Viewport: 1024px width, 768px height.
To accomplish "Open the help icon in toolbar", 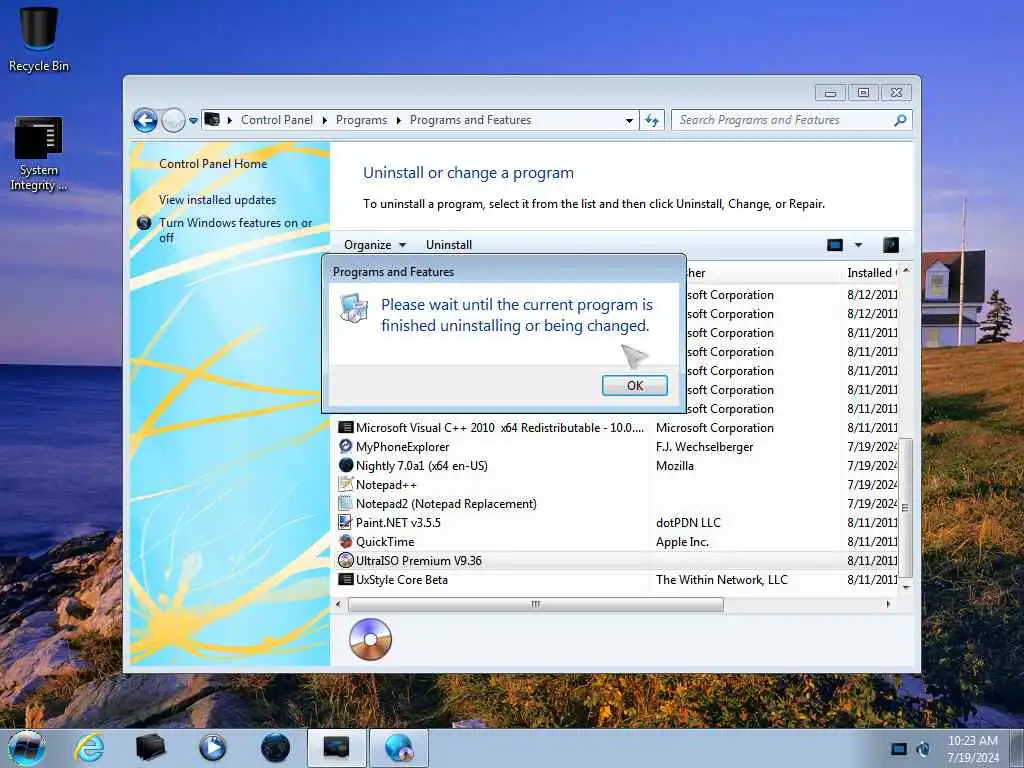I will tap(891, 245).
